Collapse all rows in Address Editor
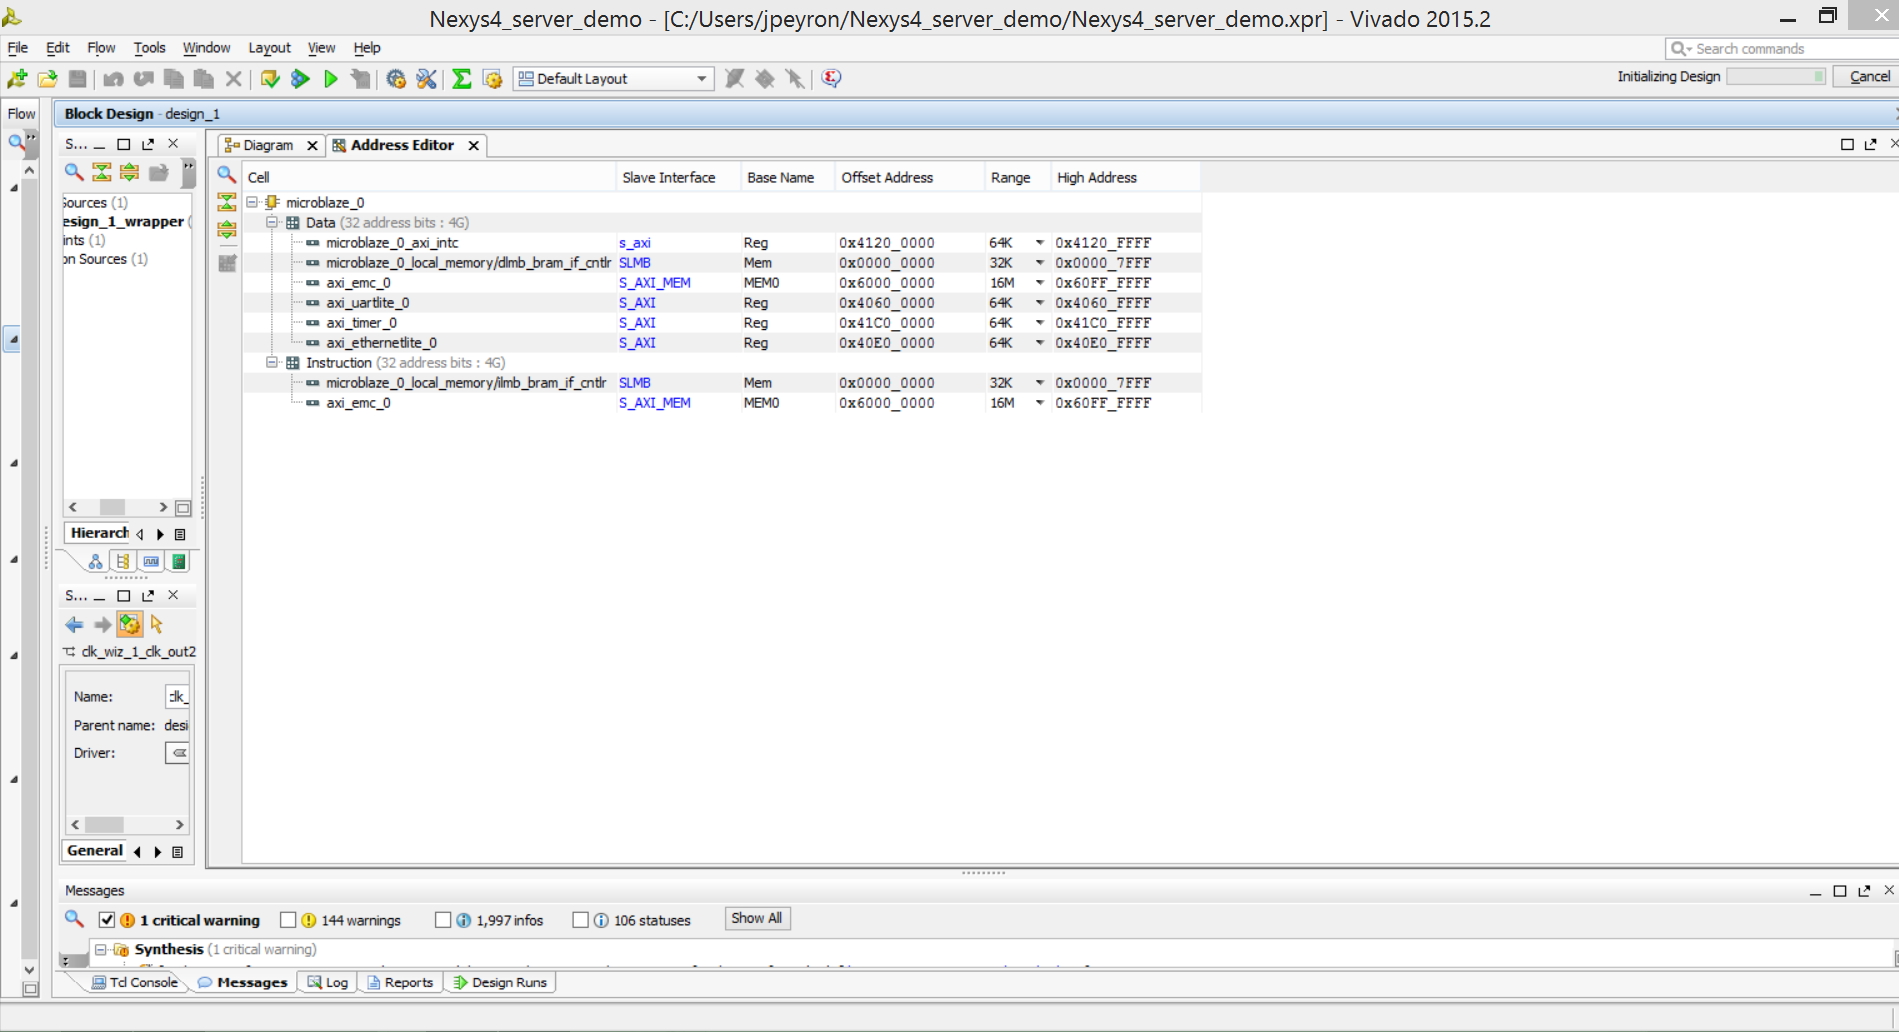Viewport: 1899px width, 1032px height. 227,202
